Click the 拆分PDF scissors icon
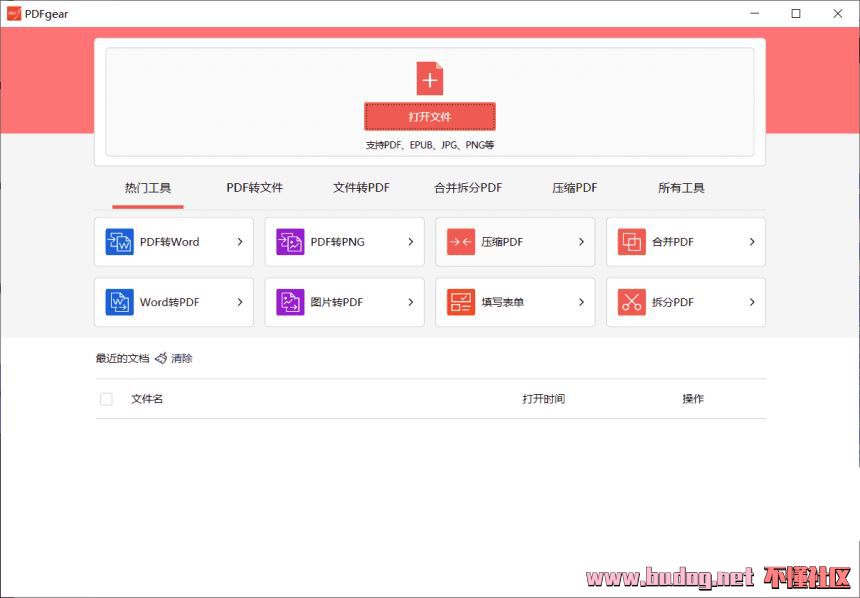860x598 pixels. point(632,302)
